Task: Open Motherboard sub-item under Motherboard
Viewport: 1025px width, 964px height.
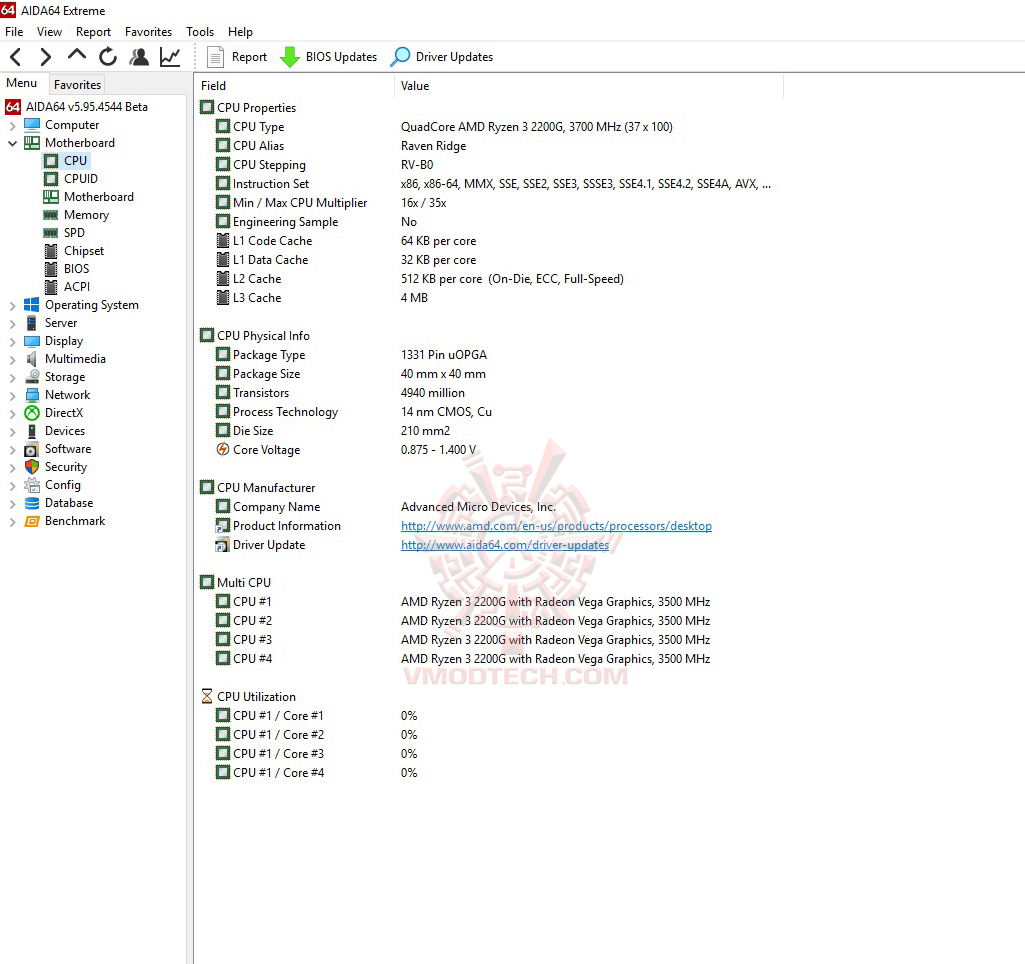Action: tap(99, 197)
